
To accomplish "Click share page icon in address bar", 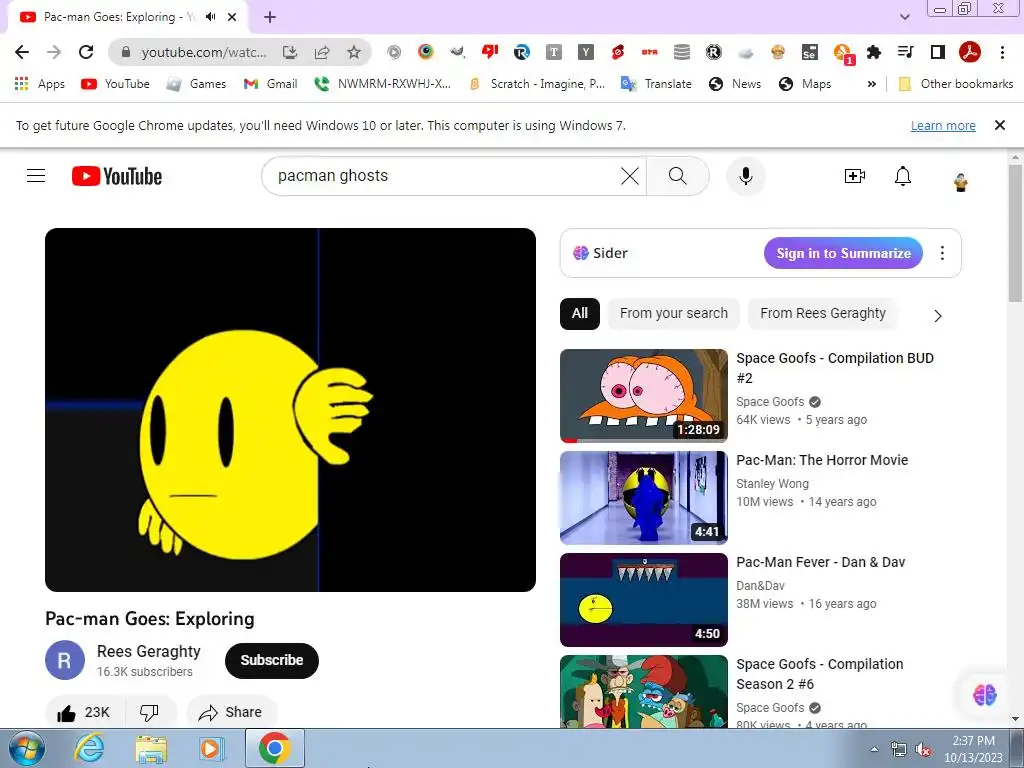I will 322,52.
